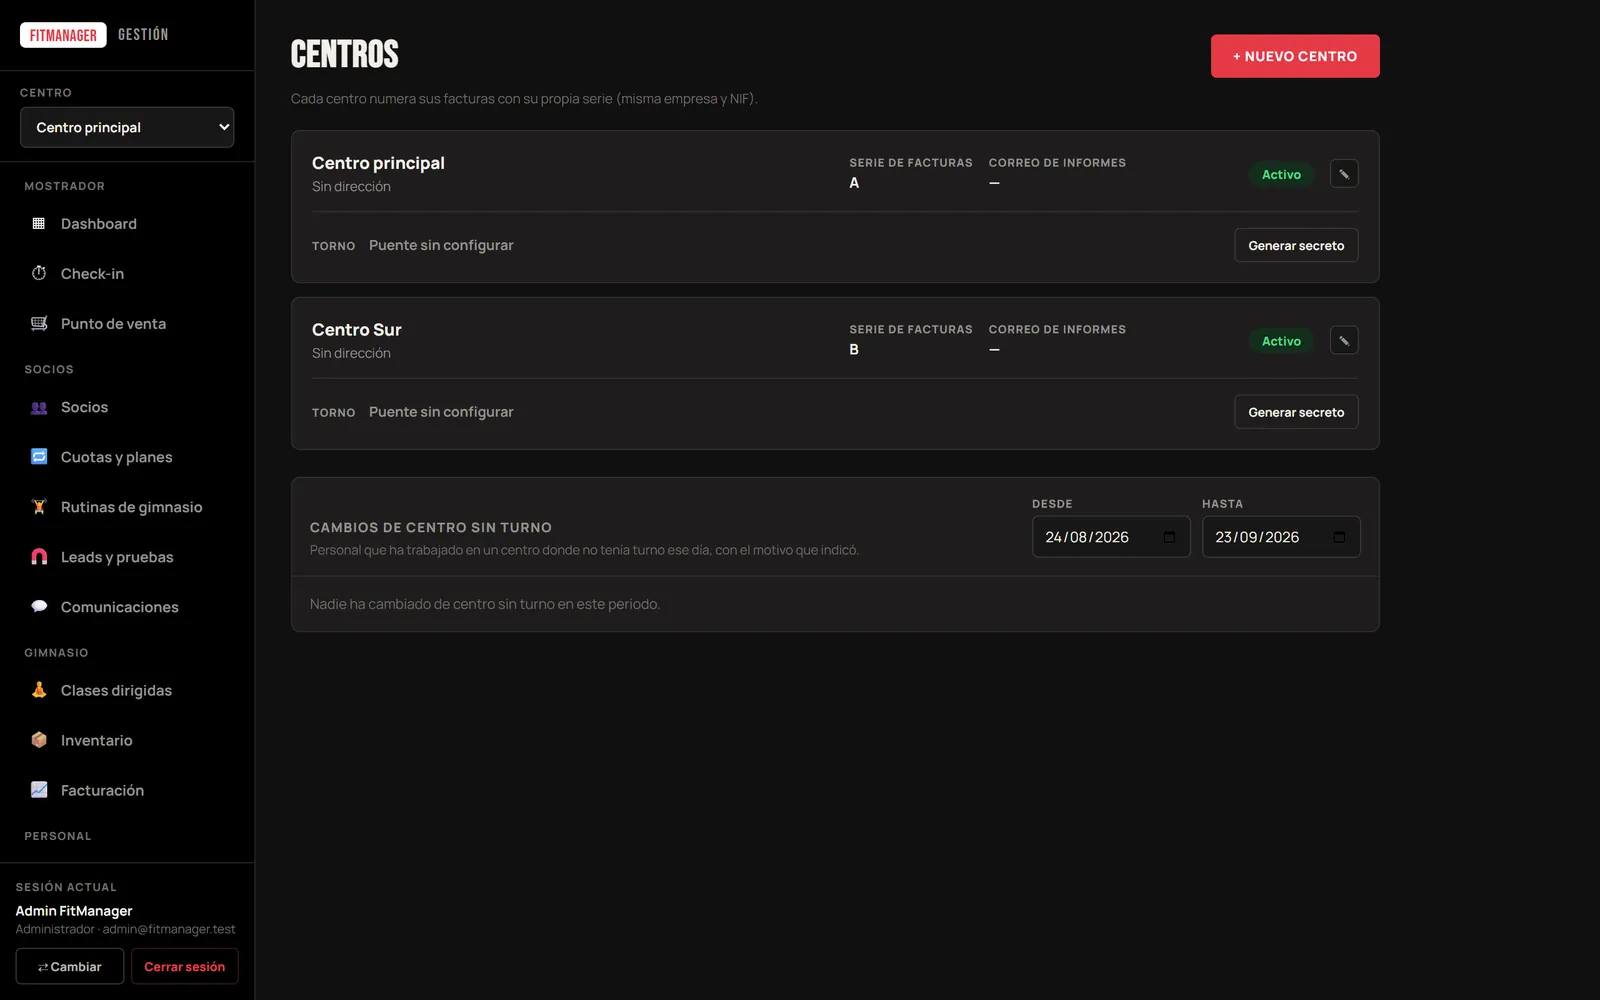Click the Cerrar sesión button
Image resolution: width=1600 pixels, height=1000 pixels.
tap(185, 966)
